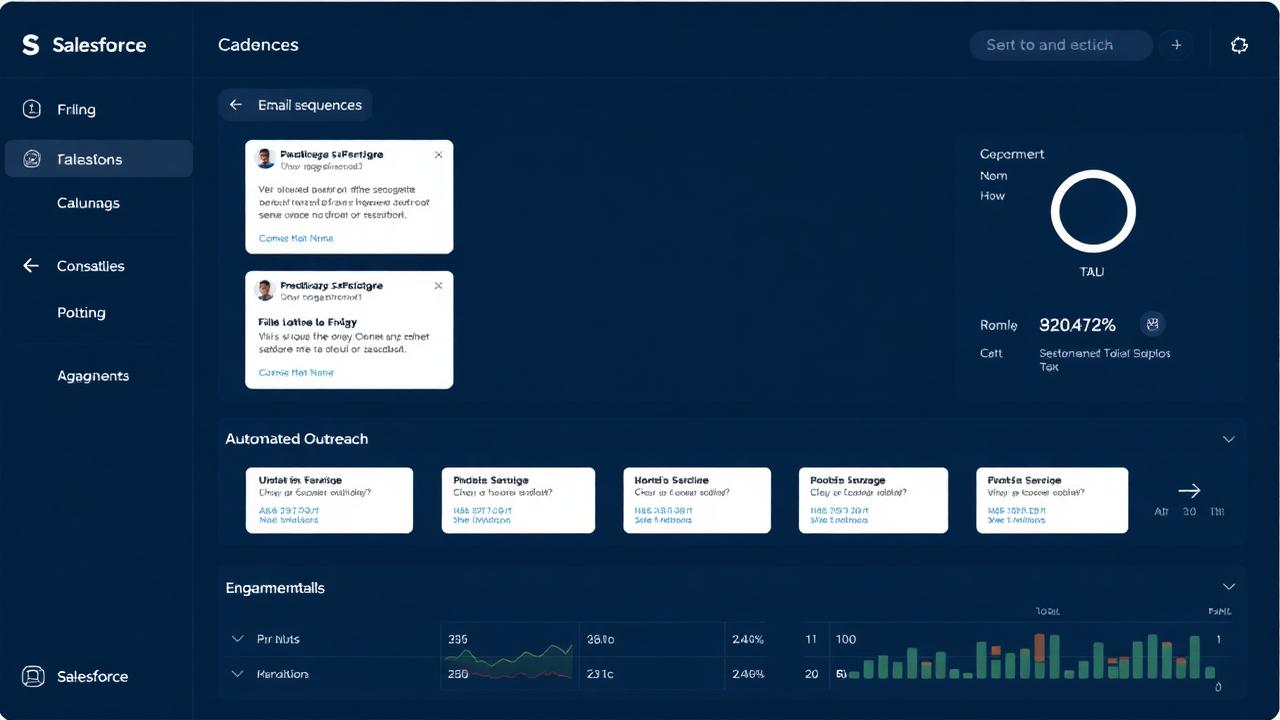Click the back arrow next to Consatlies
Screen dimensions: 1280x720
click(30, 265)
